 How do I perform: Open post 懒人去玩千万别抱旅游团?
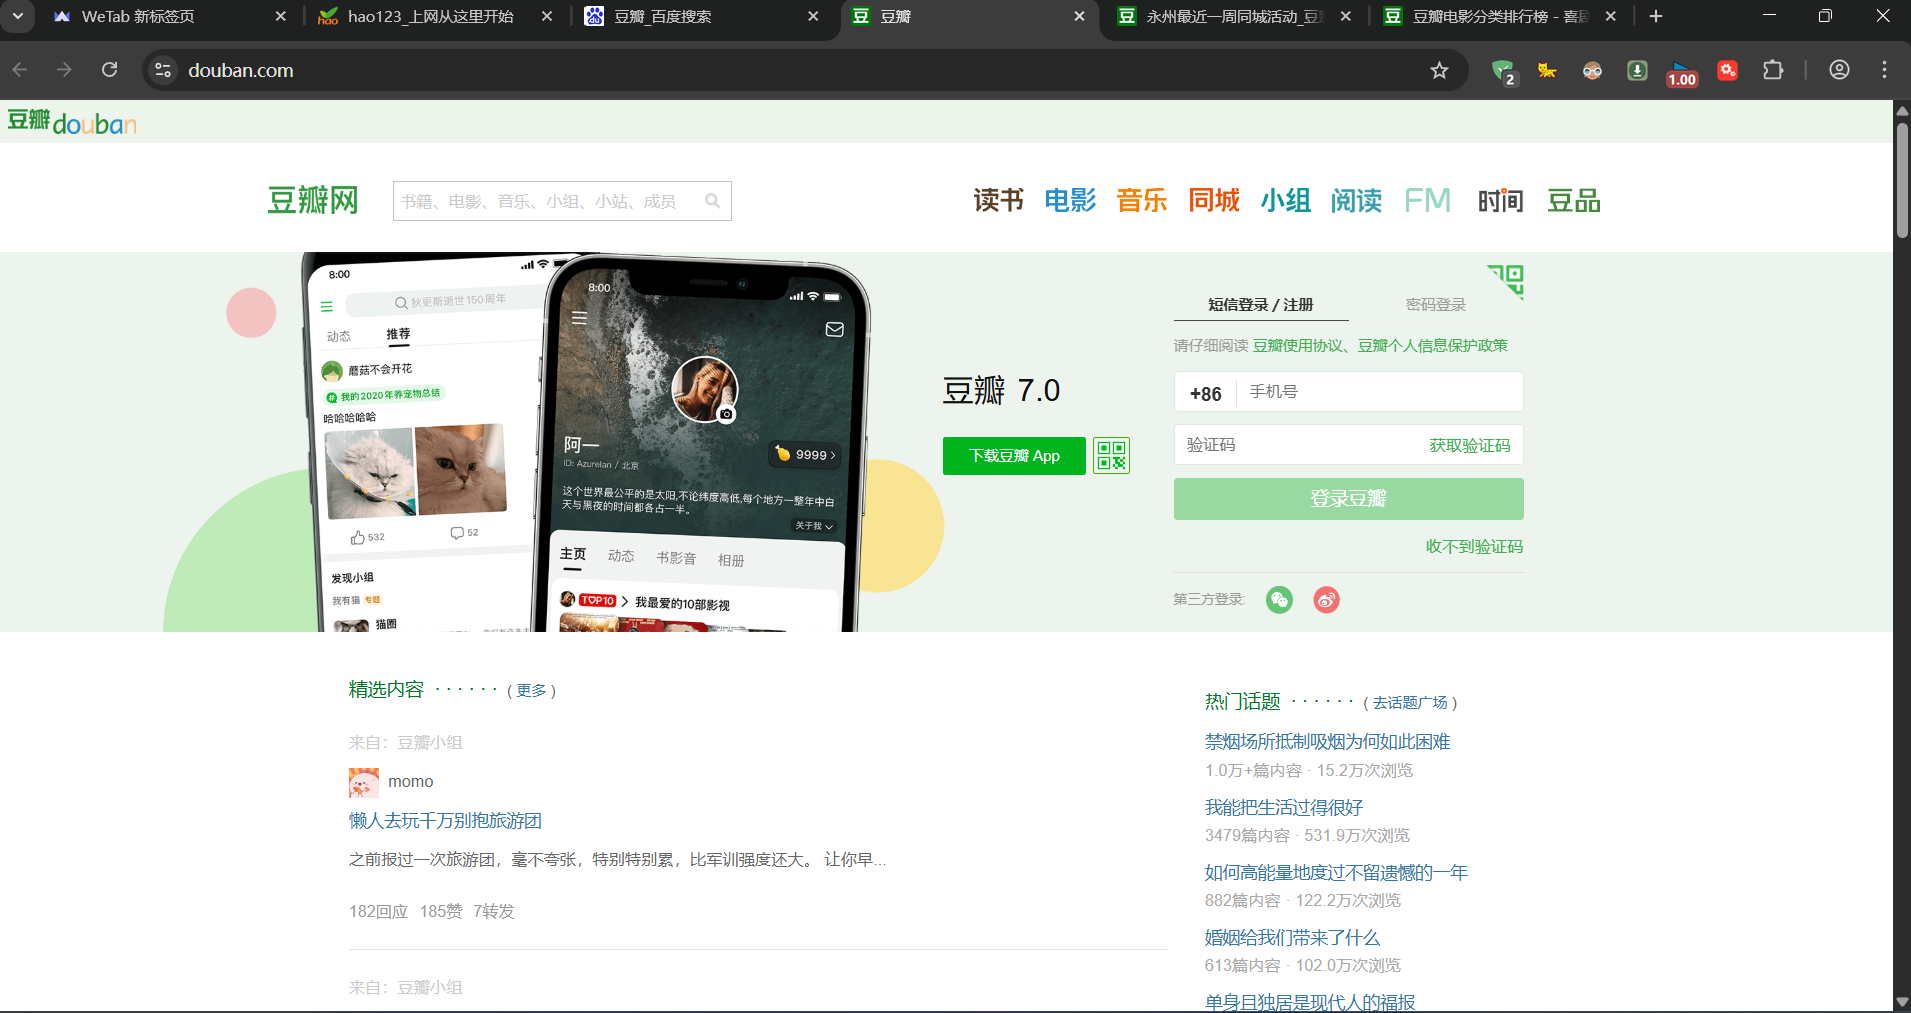point(445,821)
